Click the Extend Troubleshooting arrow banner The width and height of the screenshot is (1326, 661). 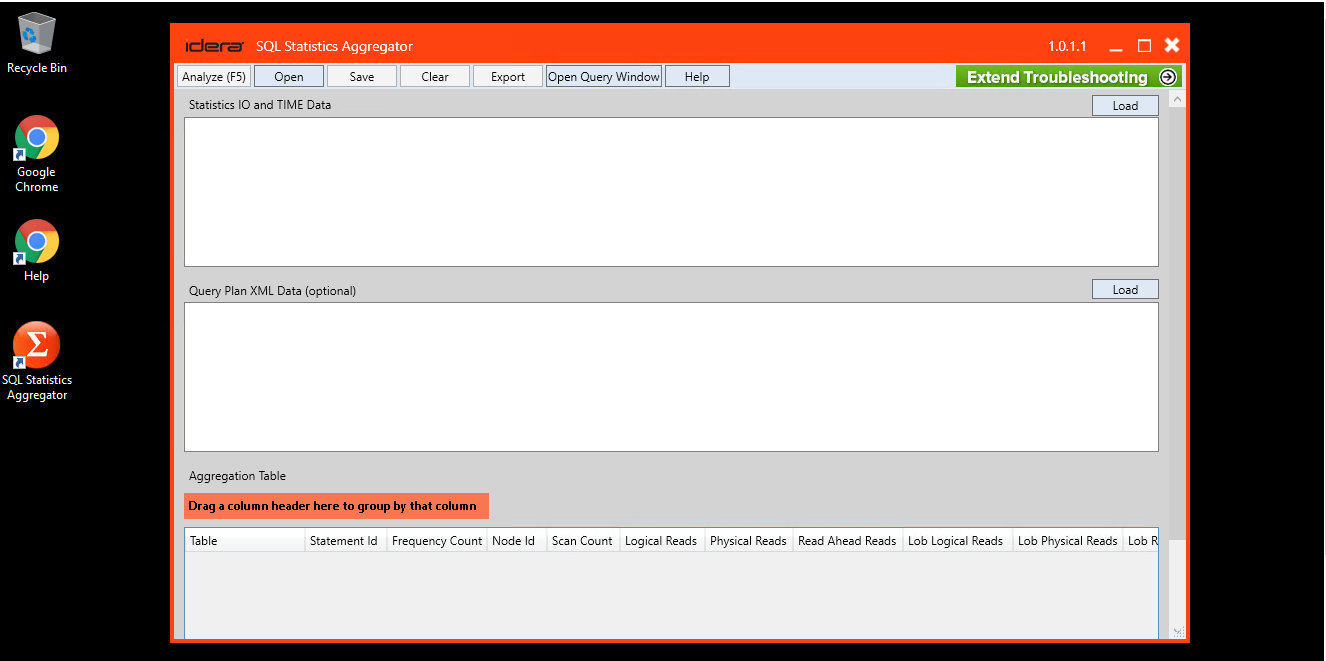pos(1068,77)
